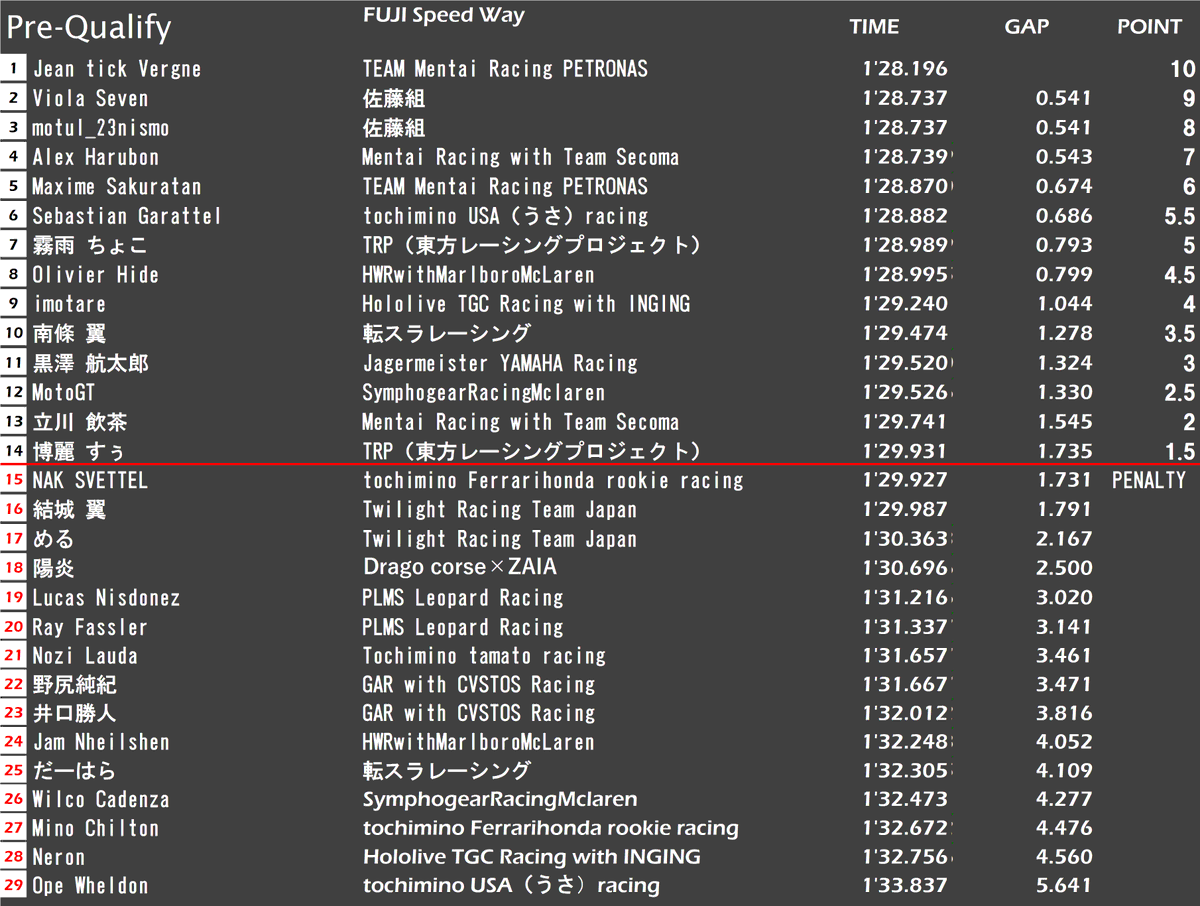Select driver name MotoGT
This screenshot has height=906, width=1200.
pyautogui.click(x=63, y=392)
